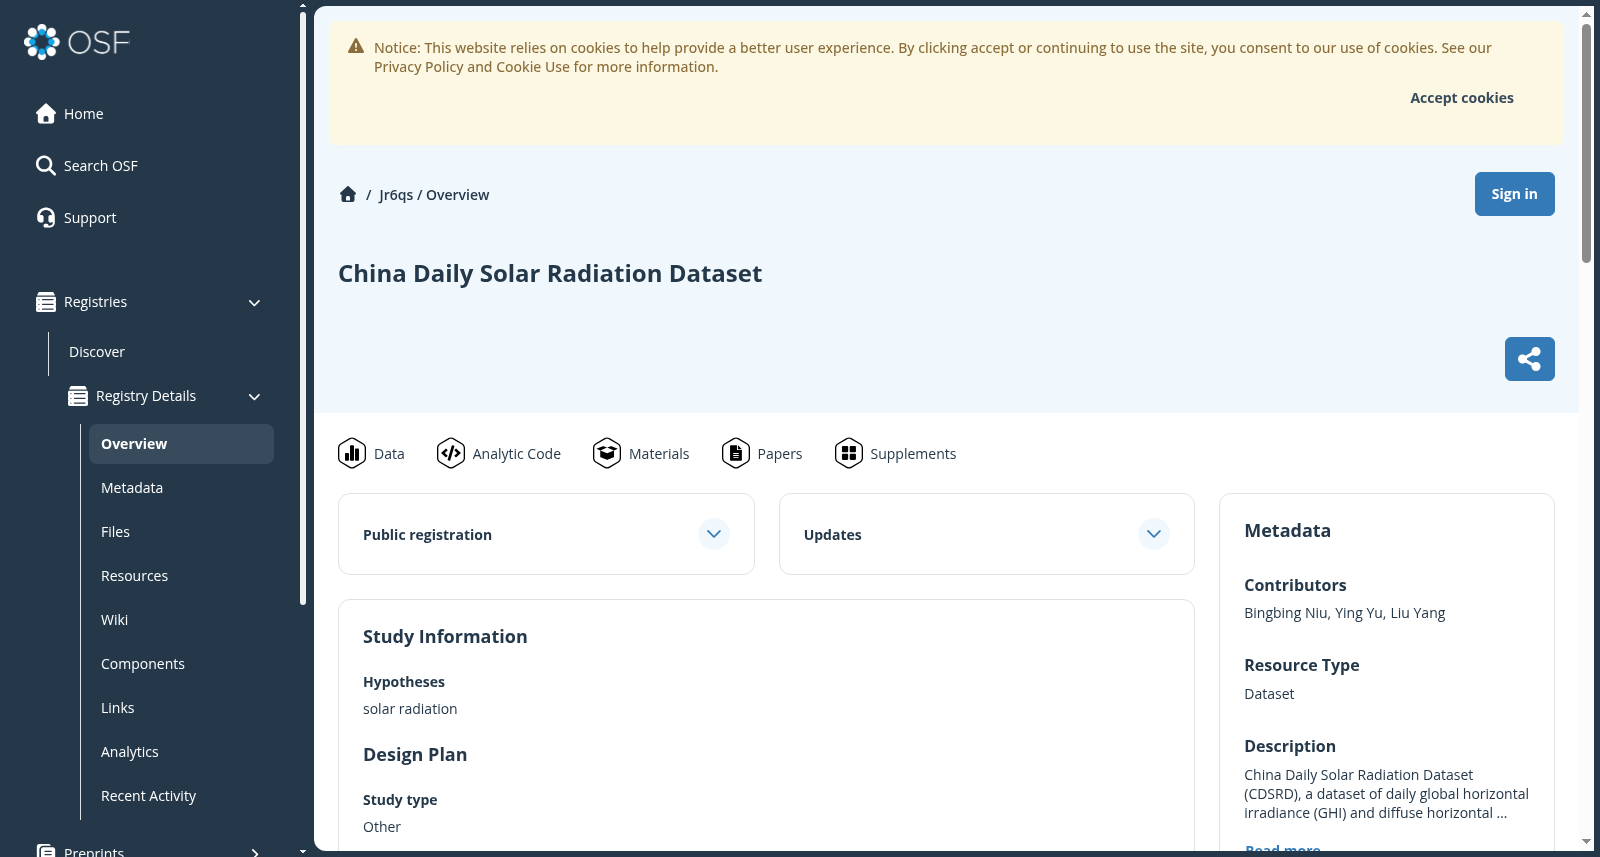The width and height of the screenshot is (1600, 857).
Task: Click Search OSF text link
Action: coord(101,166)
